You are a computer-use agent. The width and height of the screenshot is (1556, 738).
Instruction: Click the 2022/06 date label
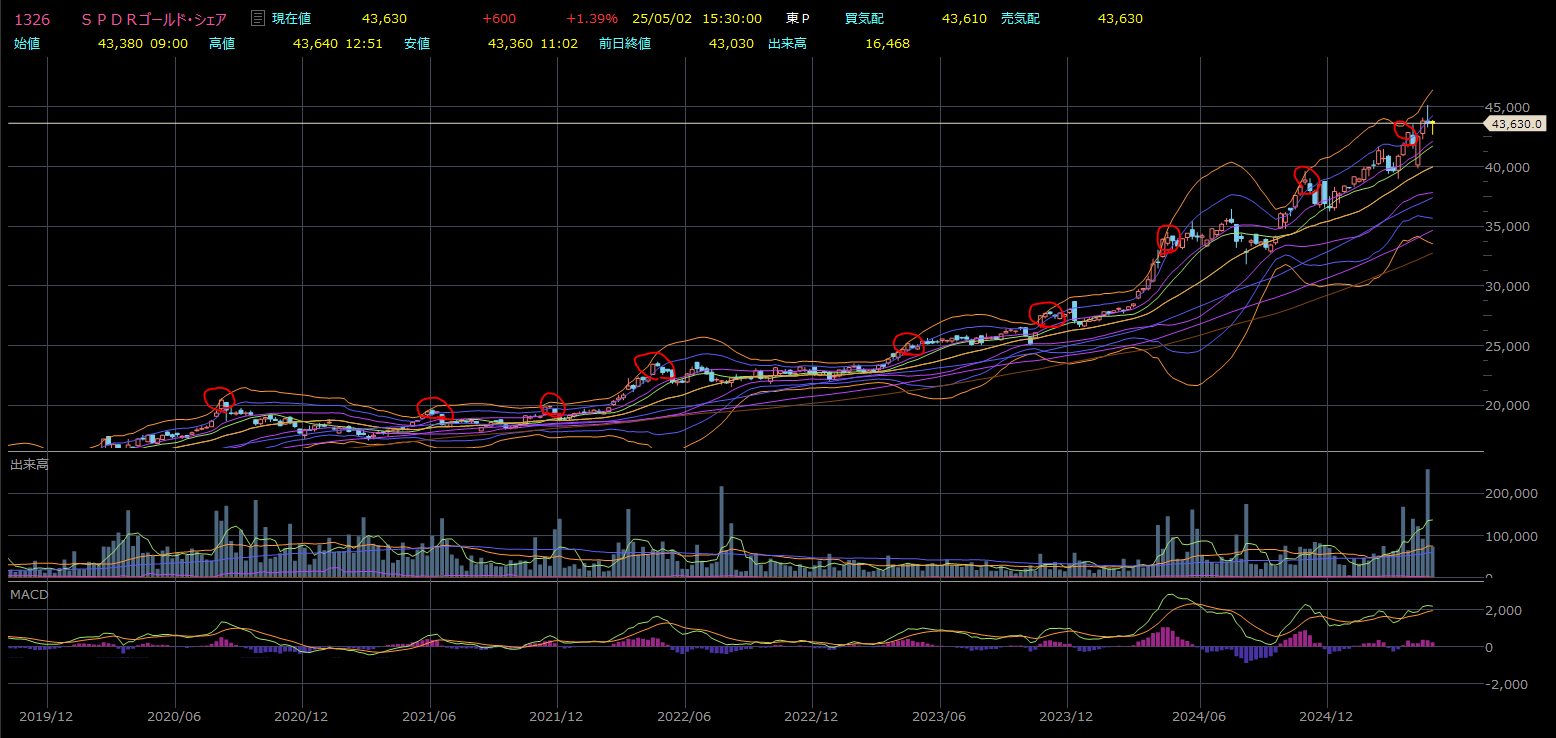point(685,717)
